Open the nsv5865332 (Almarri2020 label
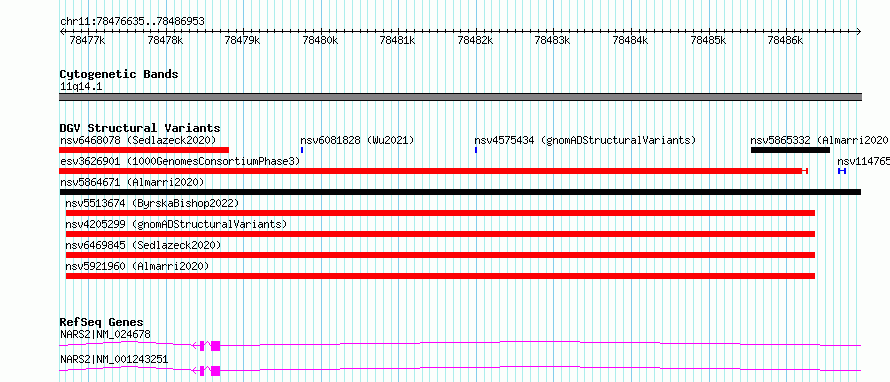This screenshot has height=382, width=890. point(819,140)
